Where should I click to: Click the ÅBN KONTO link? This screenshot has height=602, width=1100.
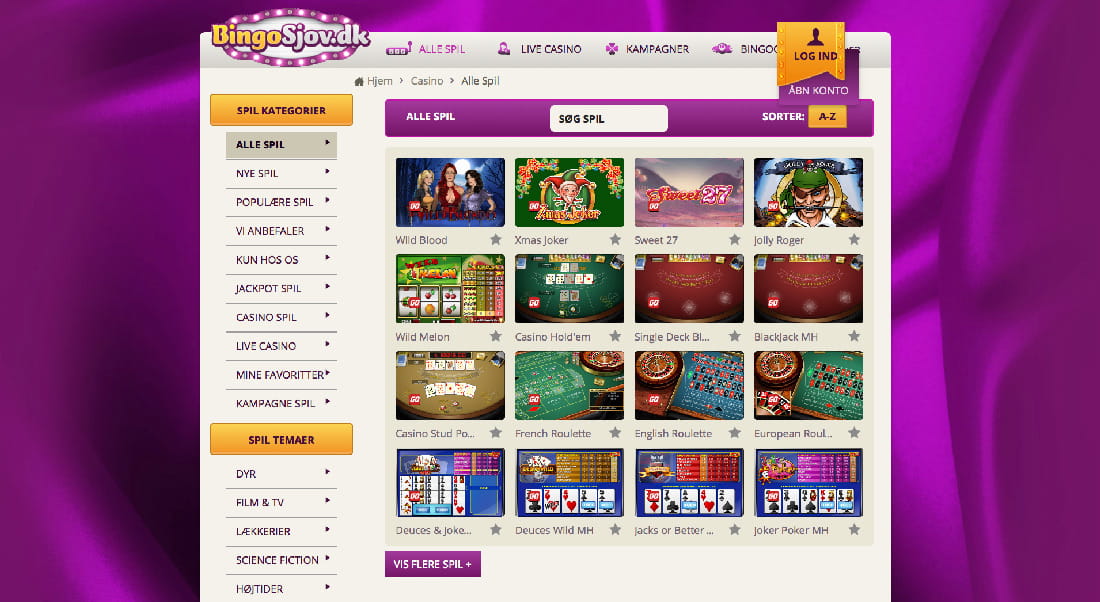[818, 90]
